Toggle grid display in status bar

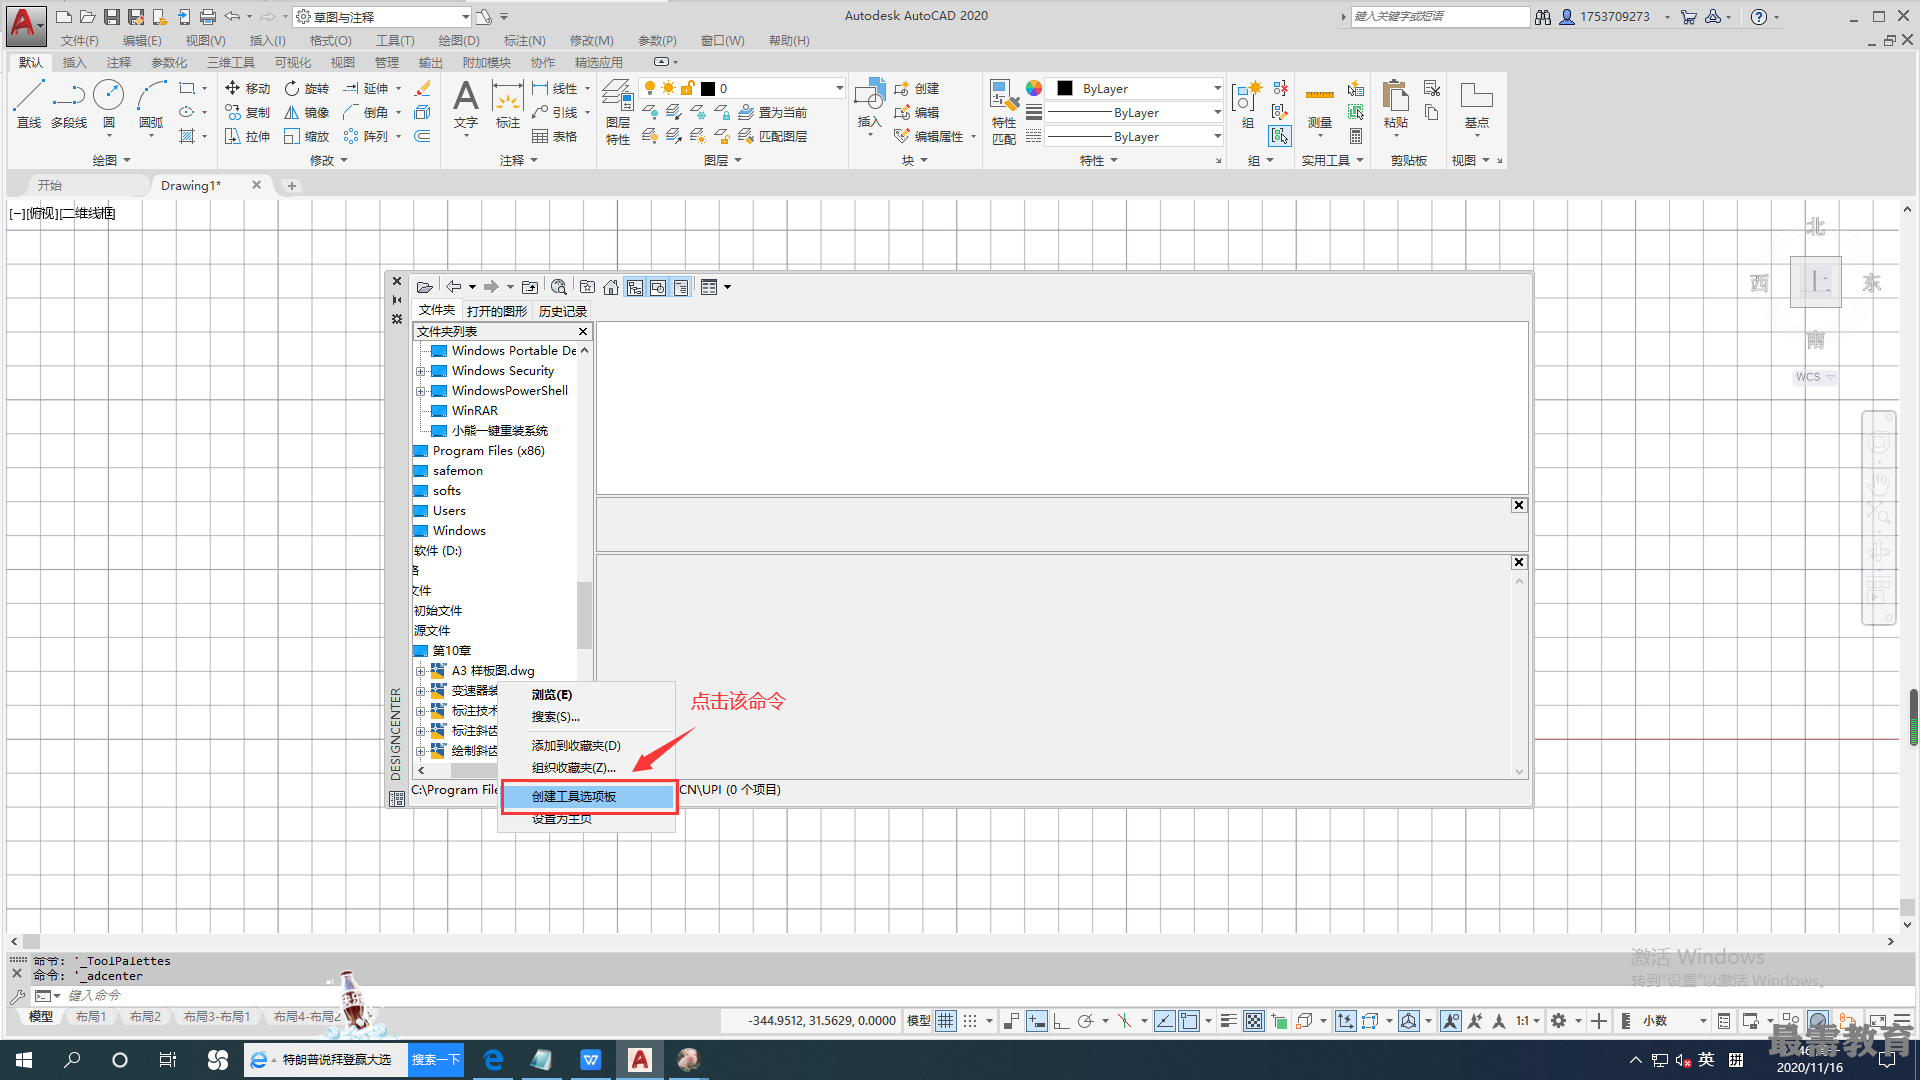945,1020
